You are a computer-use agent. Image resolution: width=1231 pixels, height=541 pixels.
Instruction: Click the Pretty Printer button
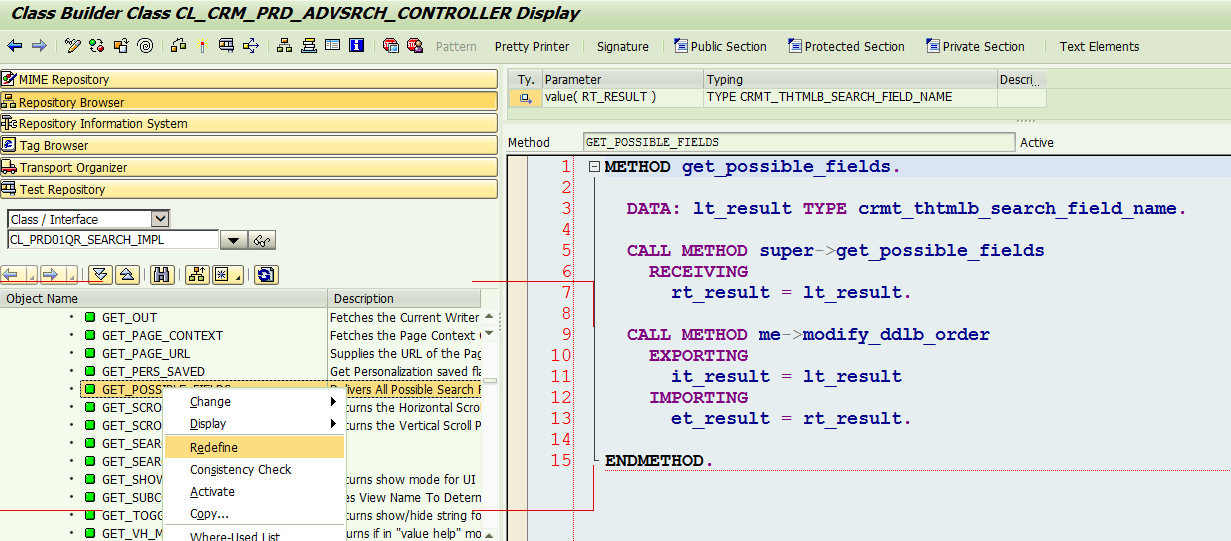click(532, 46)
